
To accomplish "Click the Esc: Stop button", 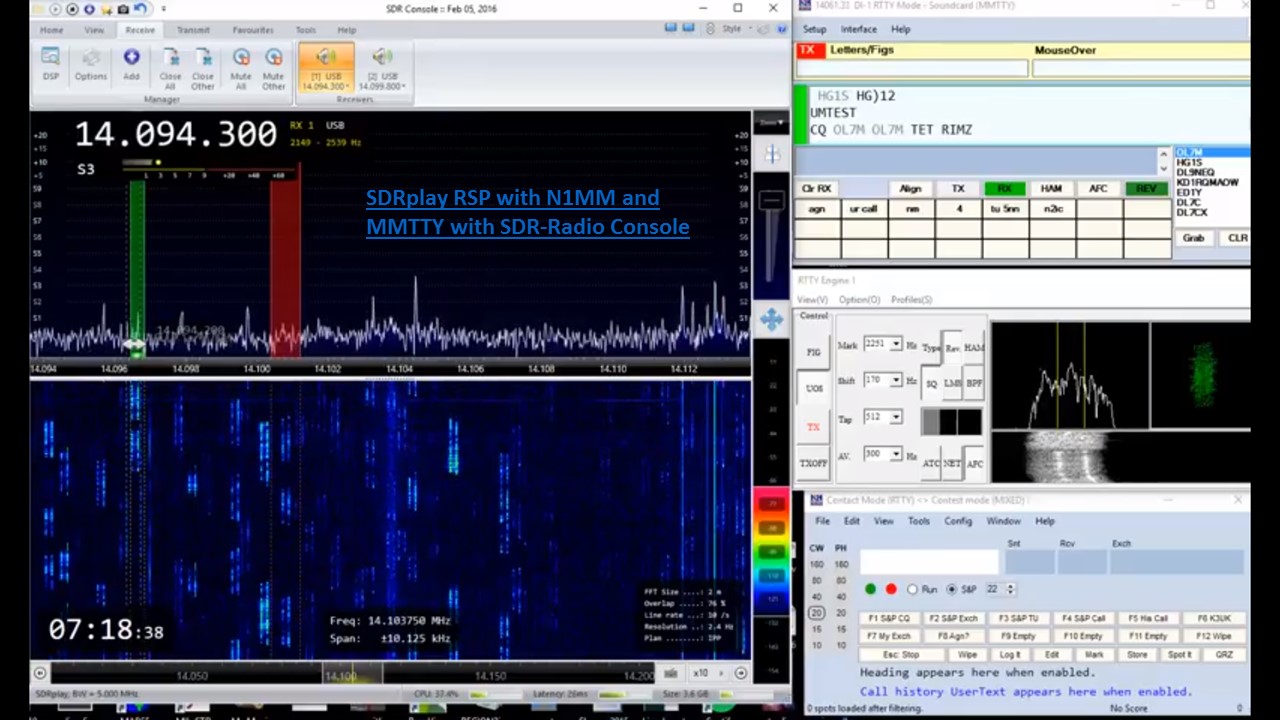I will (901, 655).
